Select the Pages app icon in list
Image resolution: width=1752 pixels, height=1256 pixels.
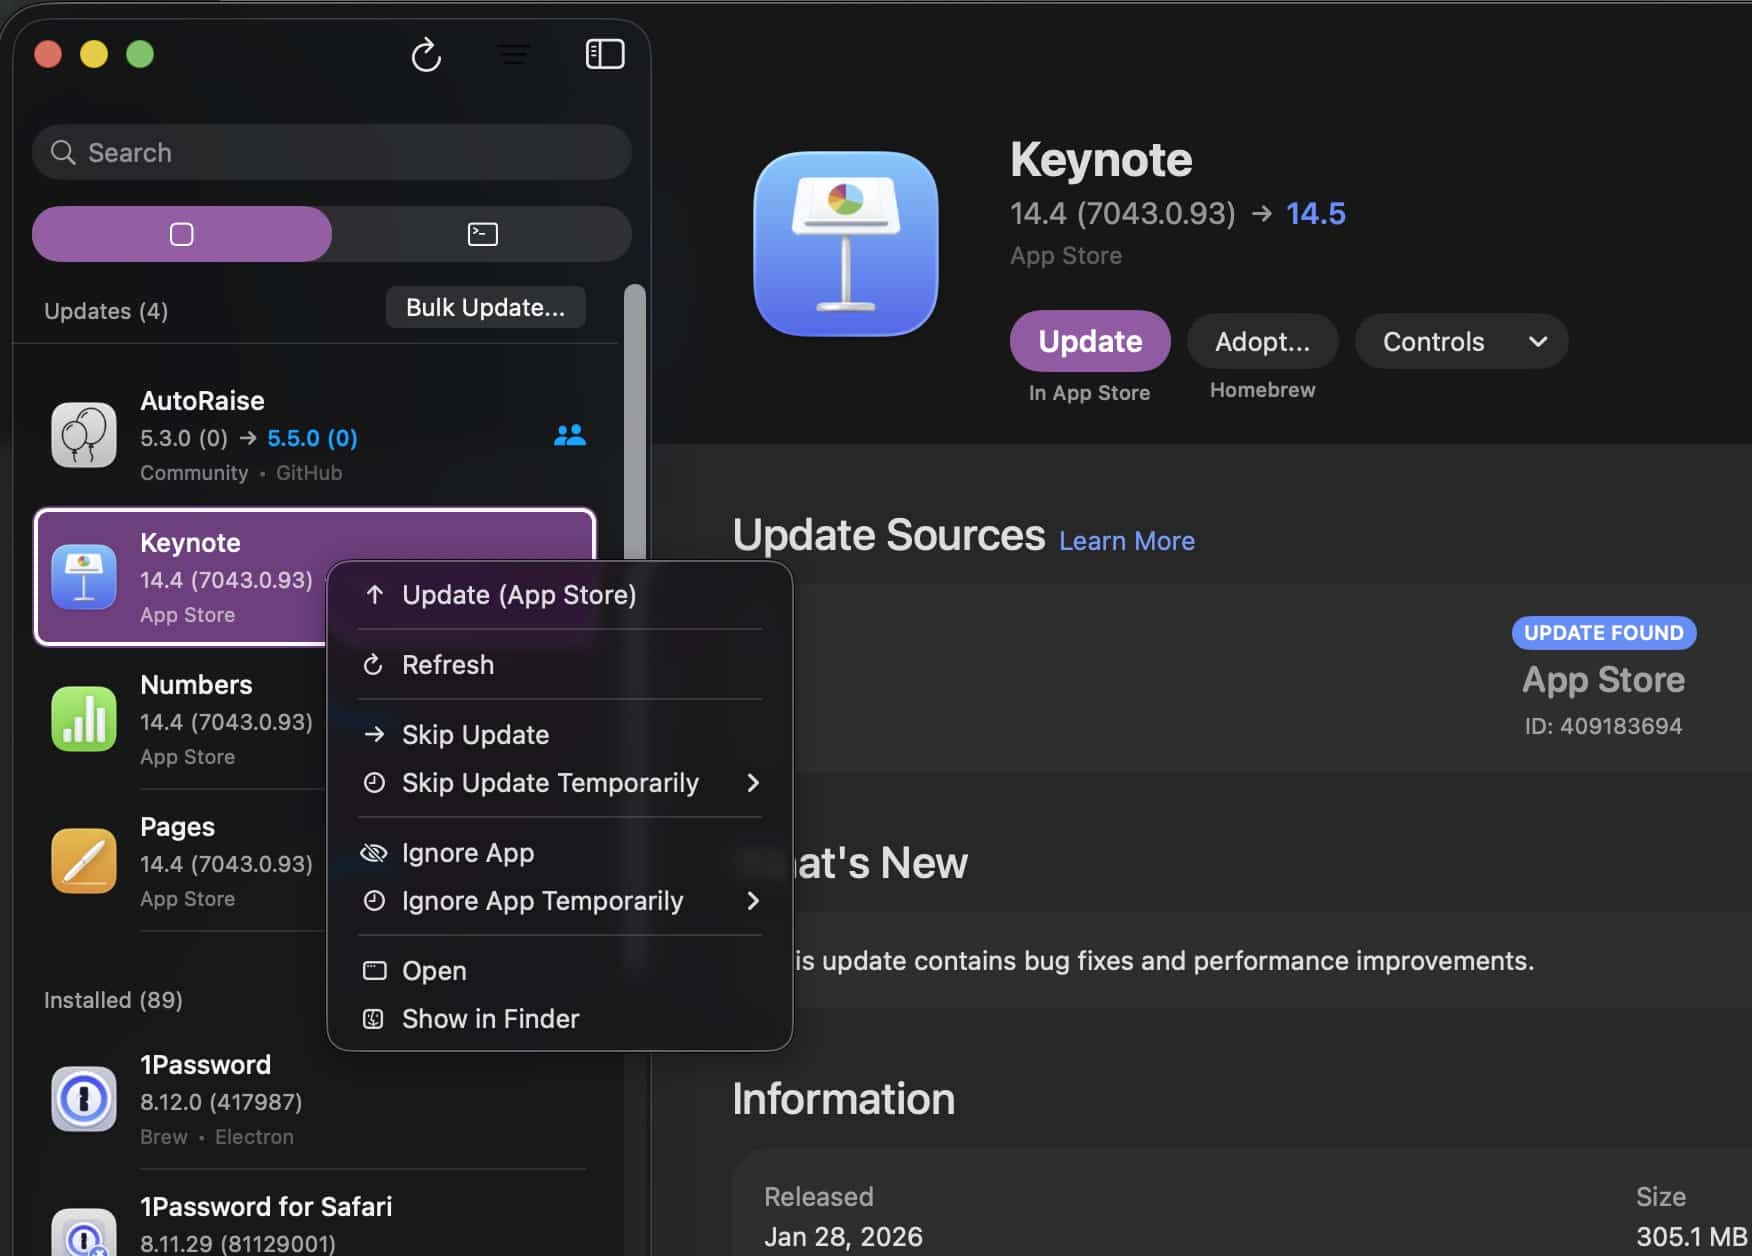click(84, 861)
